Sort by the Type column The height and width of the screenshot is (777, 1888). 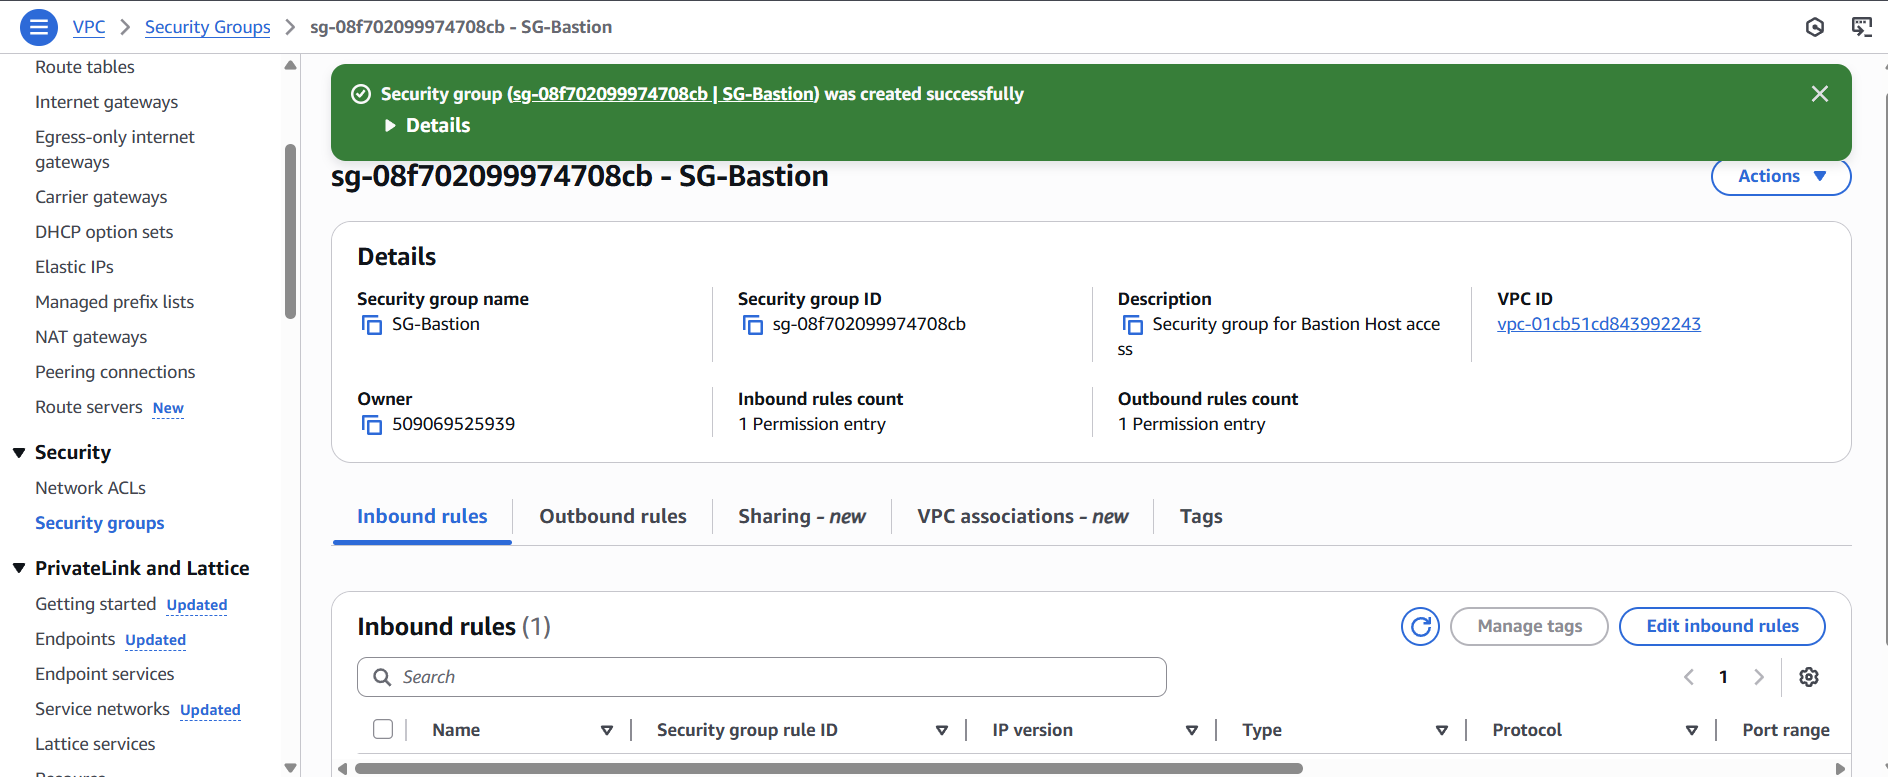1442,730
